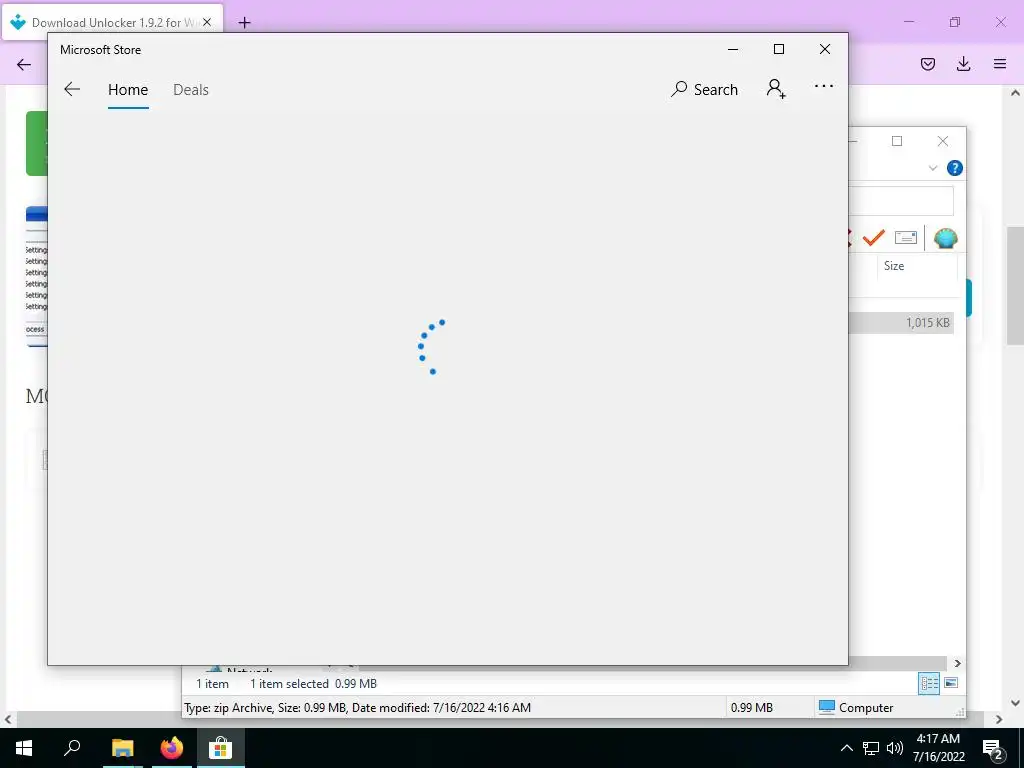The height and width of the screenshot is (768, 1024).
Task: Close the File Explorer window
Action: (942, 141)
